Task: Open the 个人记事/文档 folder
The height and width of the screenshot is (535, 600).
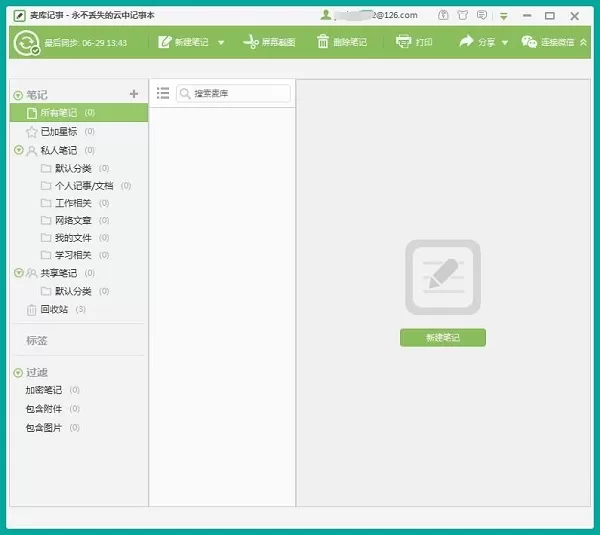Action: [84, 186]
